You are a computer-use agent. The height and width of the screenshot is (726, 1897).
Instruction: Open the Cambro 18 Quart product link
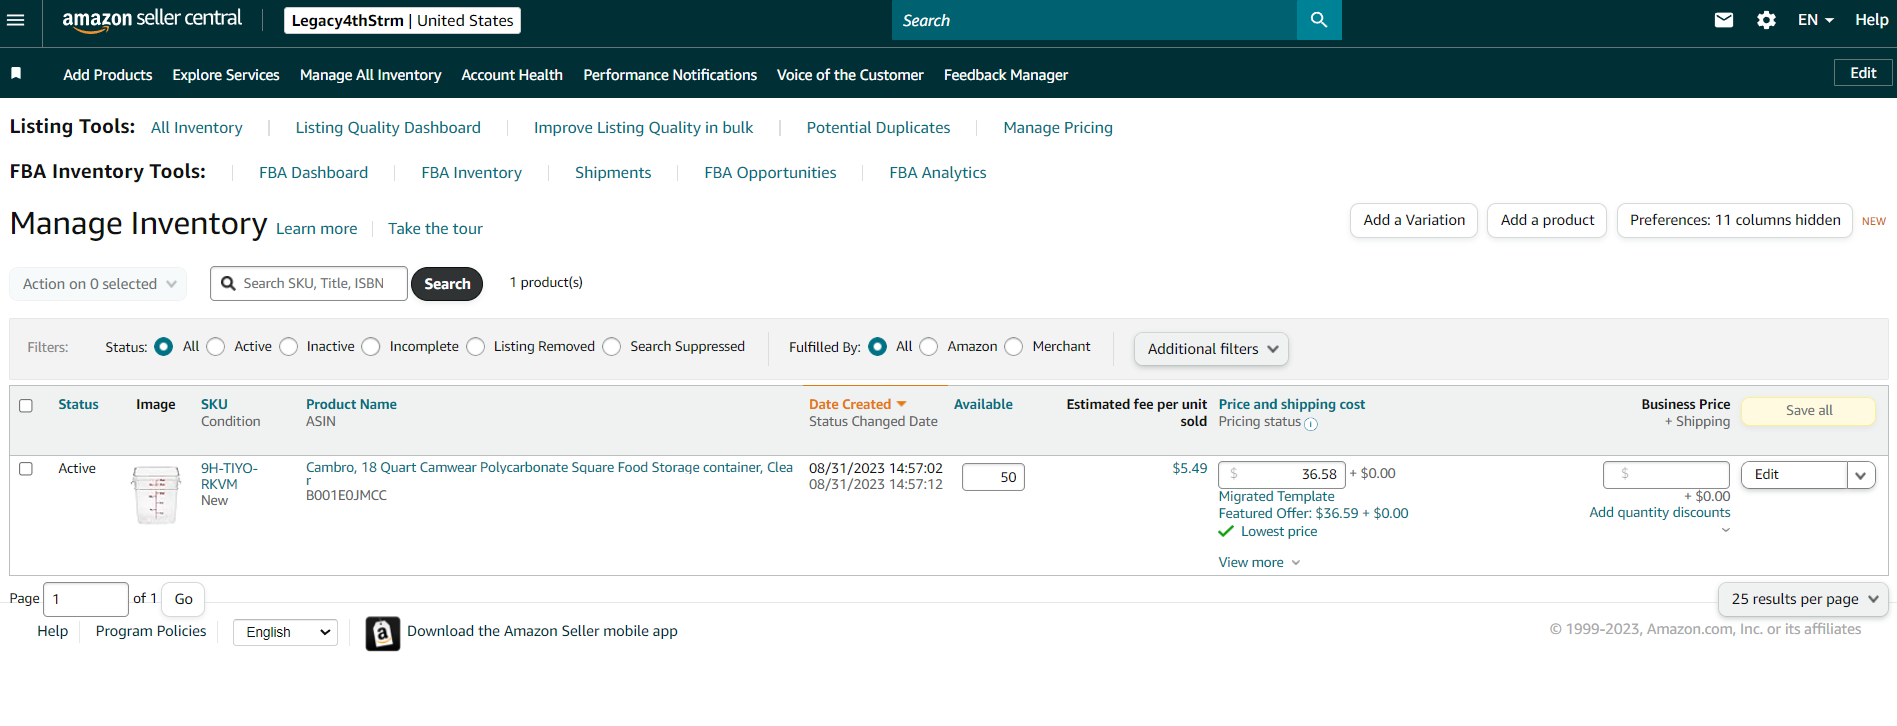tap(549, 473)
